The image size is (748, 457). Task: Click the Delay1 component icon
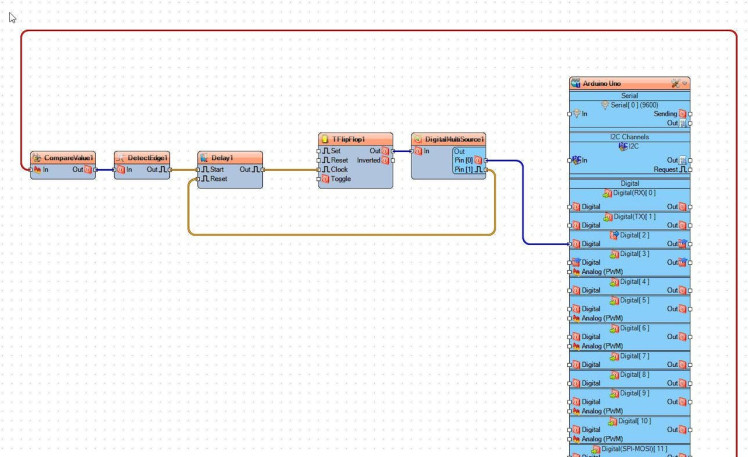[204, 158]
